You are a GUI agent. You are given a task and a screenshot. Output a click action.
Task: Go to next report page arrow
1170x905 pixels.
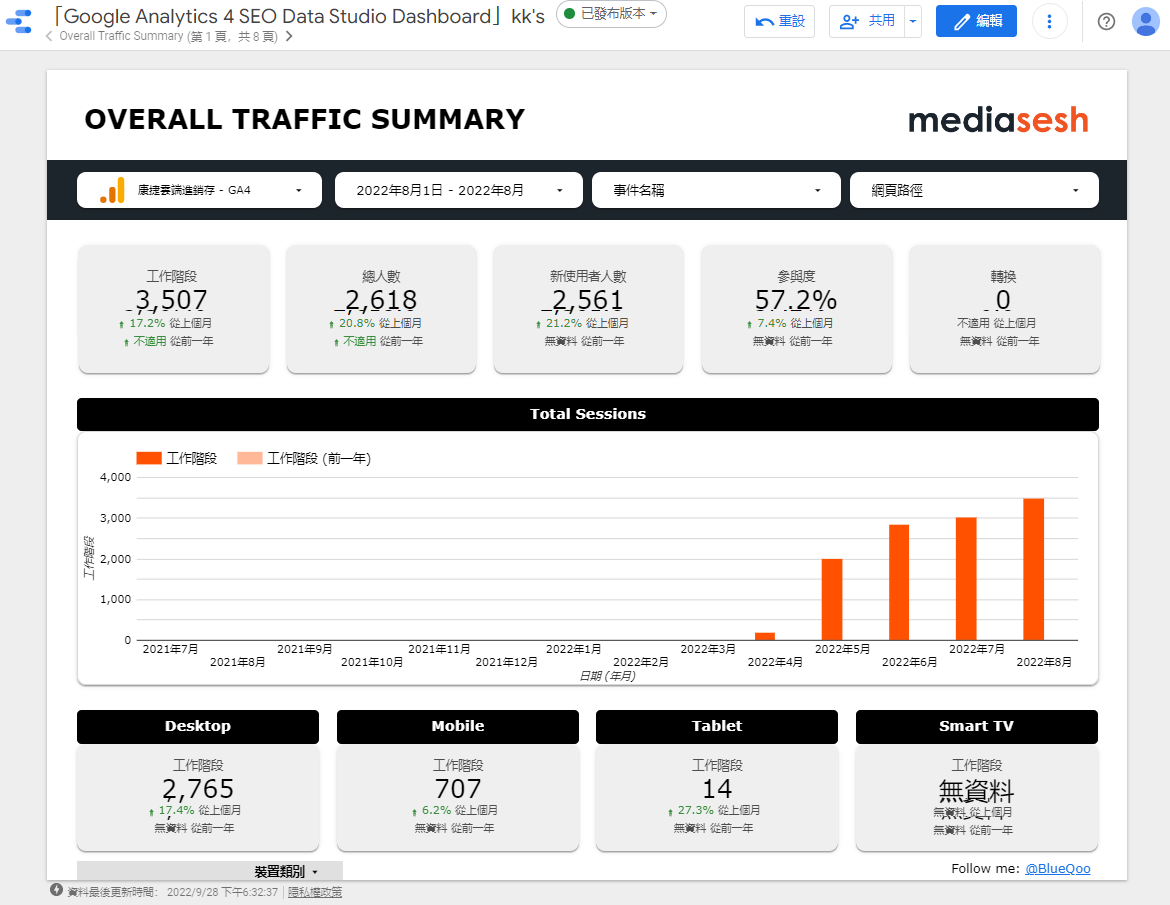(289, 37)
